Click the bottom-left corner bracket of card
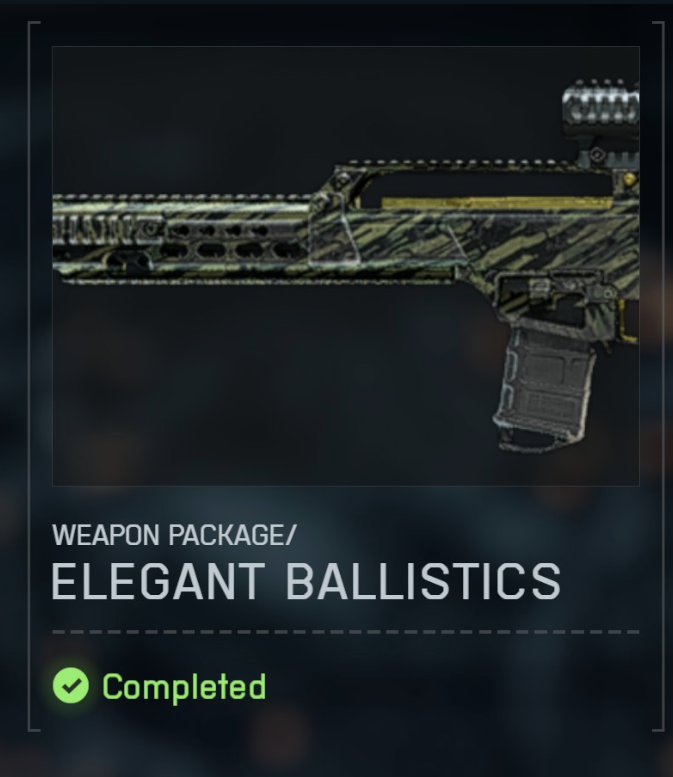 [x=34, y=723]
